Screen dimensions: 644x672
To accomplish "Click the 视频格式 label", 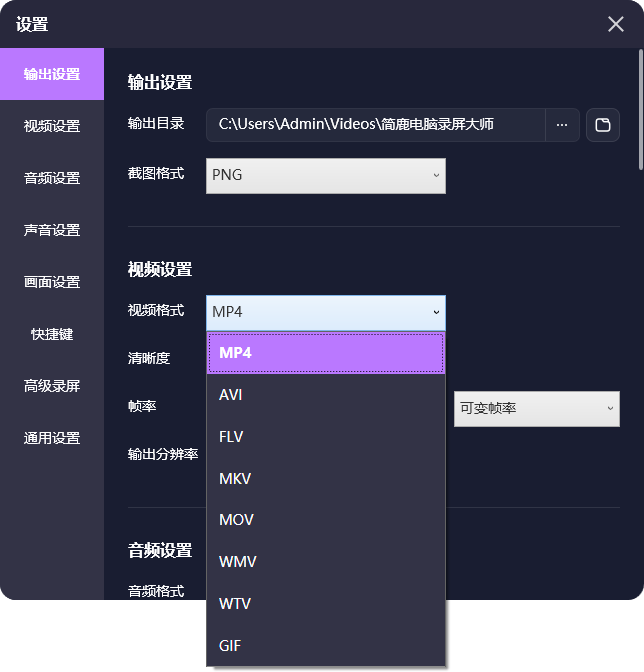I will 156,310.
